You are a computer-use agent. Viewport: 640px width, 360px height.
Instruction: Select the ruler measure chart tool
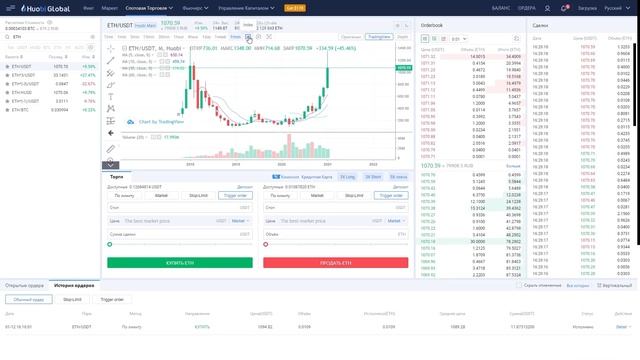[x=111, y=149]
